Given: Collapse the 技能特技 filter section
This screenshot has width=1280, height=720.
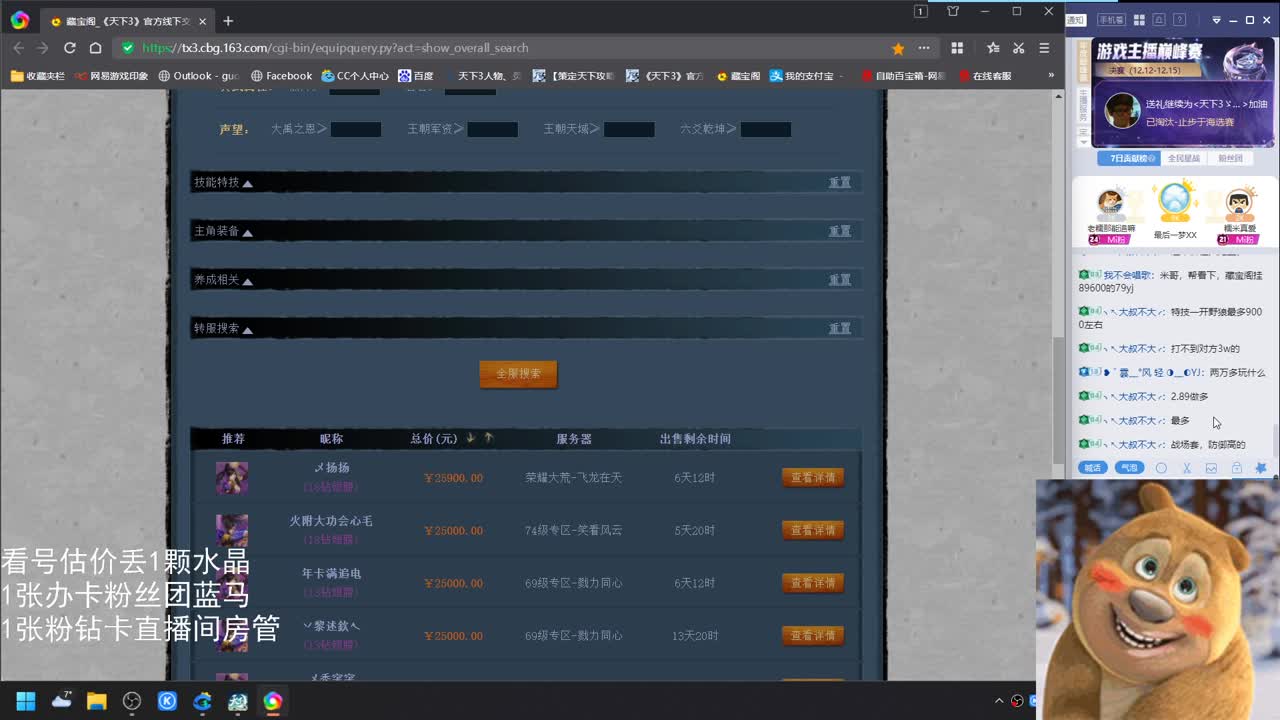Looking at the screenshot, I should coord(247,183).
